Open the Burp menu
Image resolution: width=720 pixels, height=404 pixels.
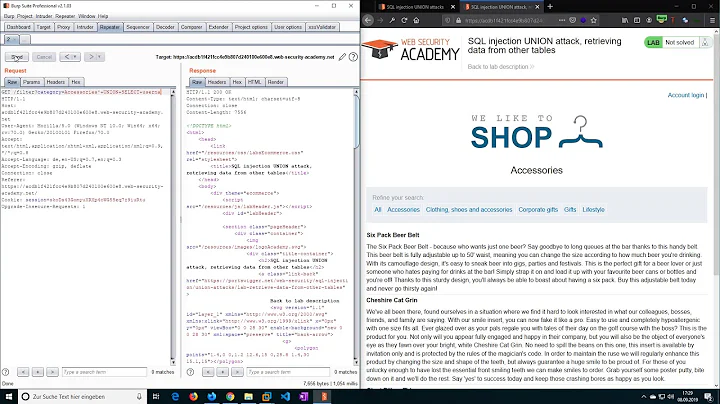(x=9, y=16)
